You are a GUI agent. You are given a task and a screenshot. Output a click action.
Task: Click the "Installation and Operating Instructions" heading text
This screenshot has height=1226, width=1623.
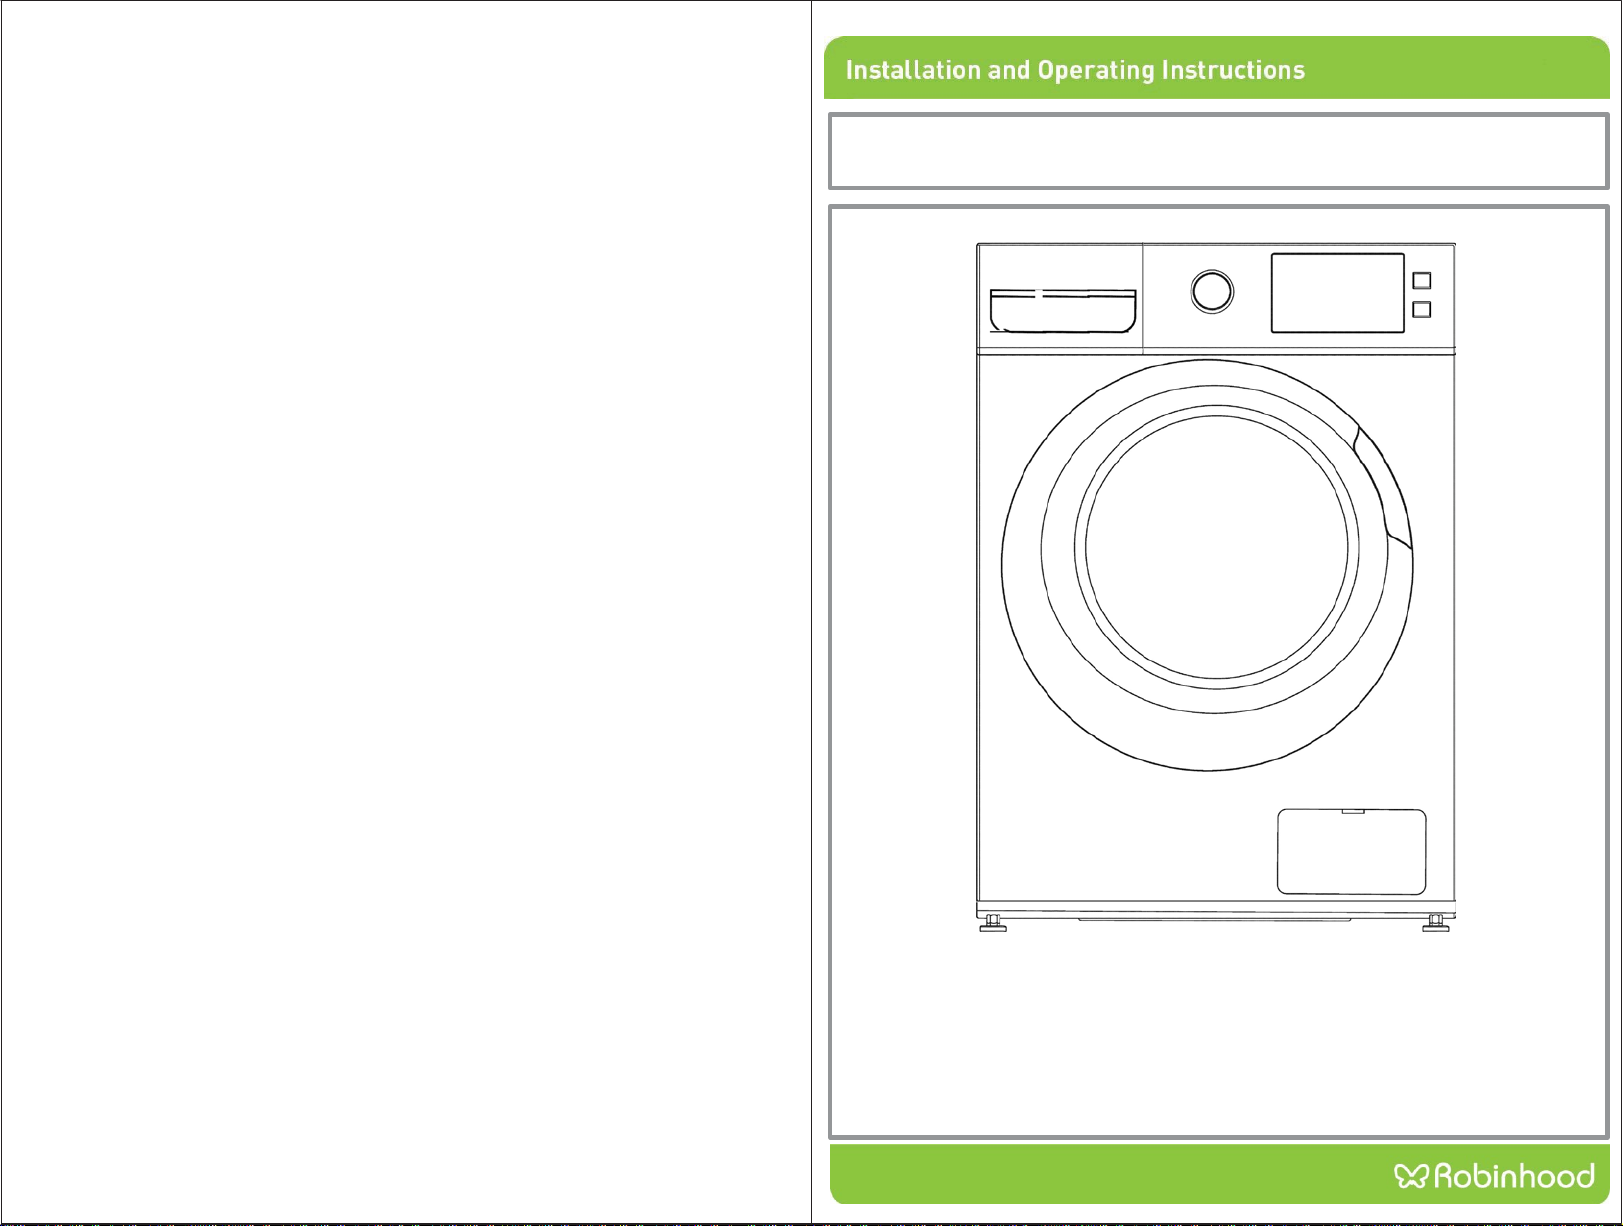(1075, 70)
